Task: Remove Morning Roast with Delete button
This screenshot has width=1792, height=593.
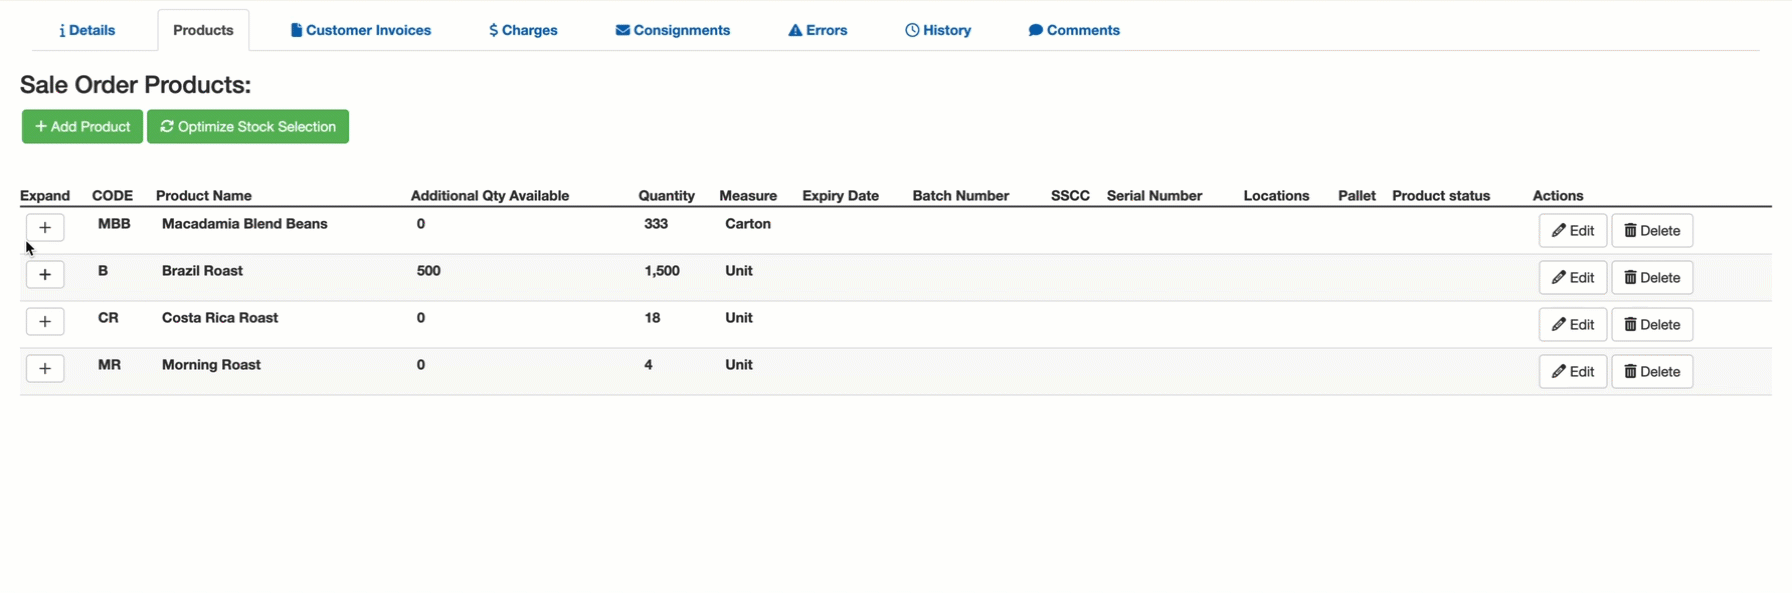Action: click(1651, 372)
